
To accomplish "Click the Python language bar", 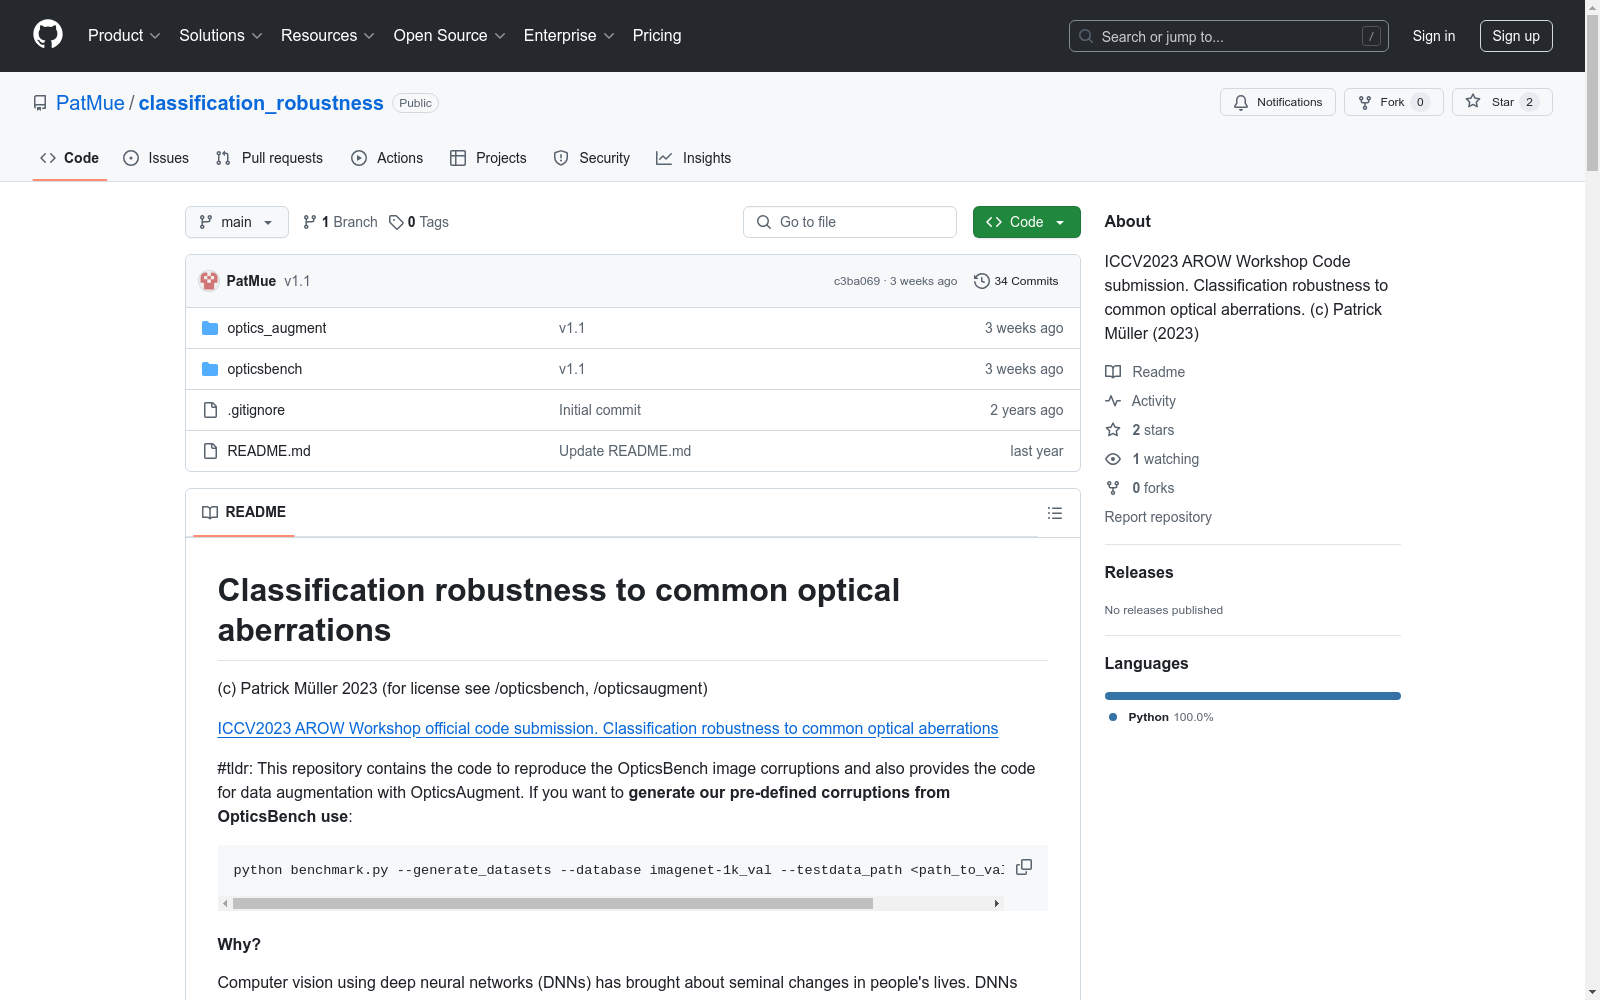I will click(1252, 696).
